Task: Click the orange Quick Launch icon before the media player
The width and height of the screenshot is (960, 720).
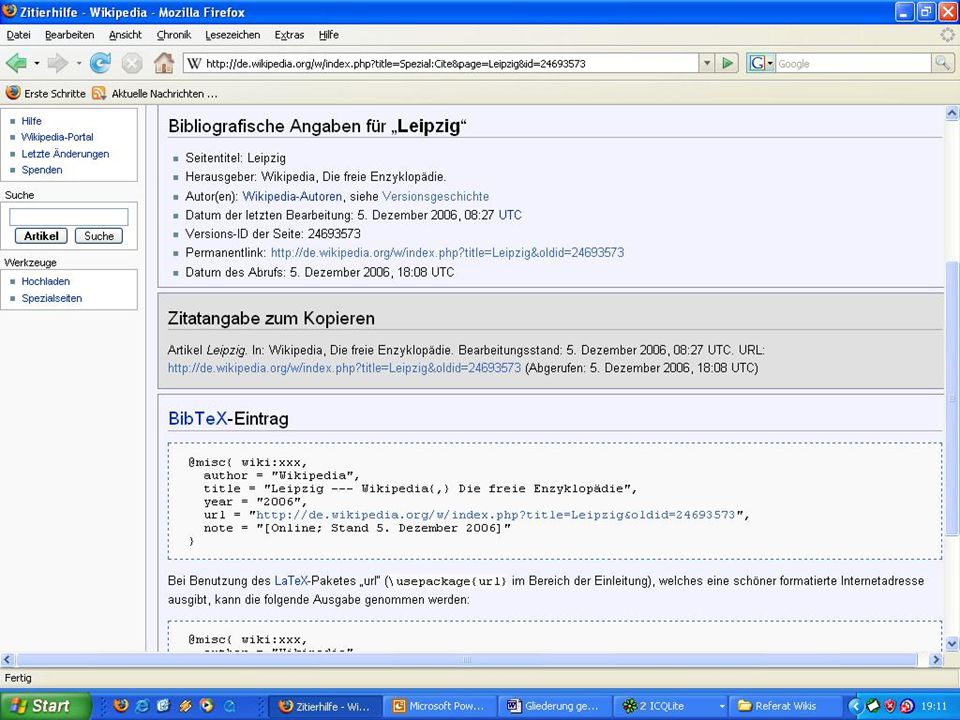Action: pyautogui.click(x=185, y=705)
